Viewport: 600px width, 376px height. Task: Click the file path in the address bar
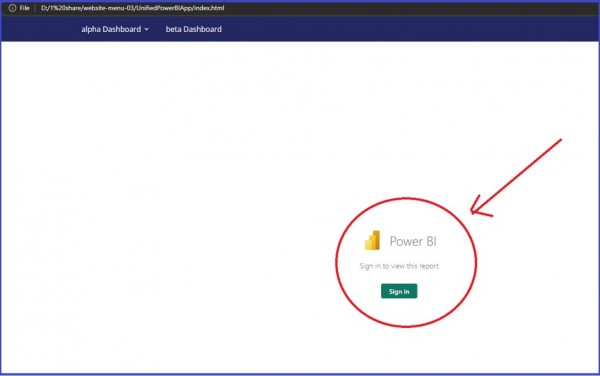[132, 8]
